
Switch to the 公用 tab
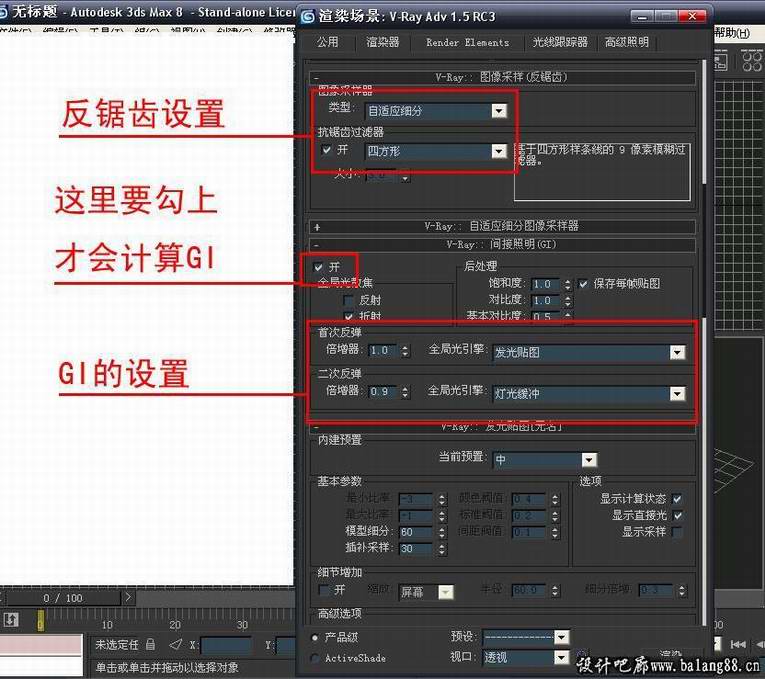327,42
